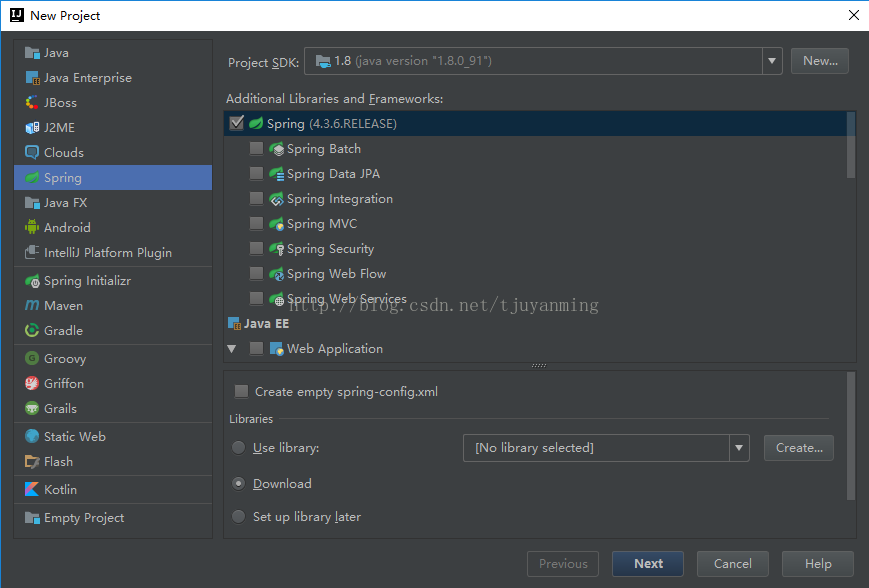Click the Java folder icon in sidebar
This screenshot has width=869, height=588.
click(32, 53)
